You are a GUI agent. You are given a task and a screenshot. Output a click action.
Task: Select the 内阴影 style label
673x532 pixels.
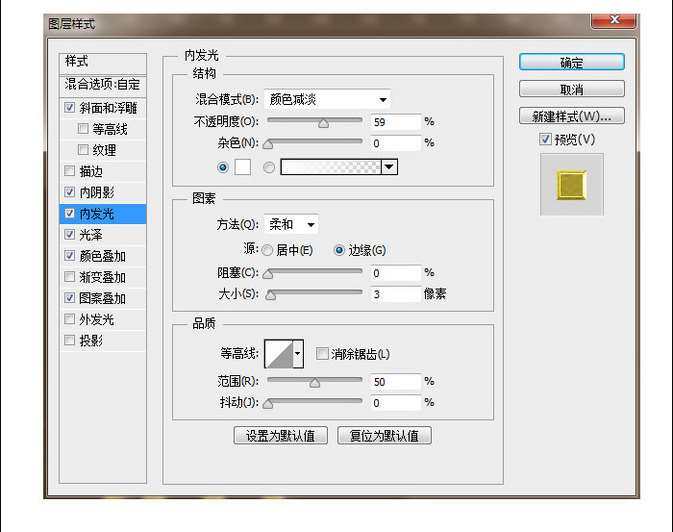[97, 192]
